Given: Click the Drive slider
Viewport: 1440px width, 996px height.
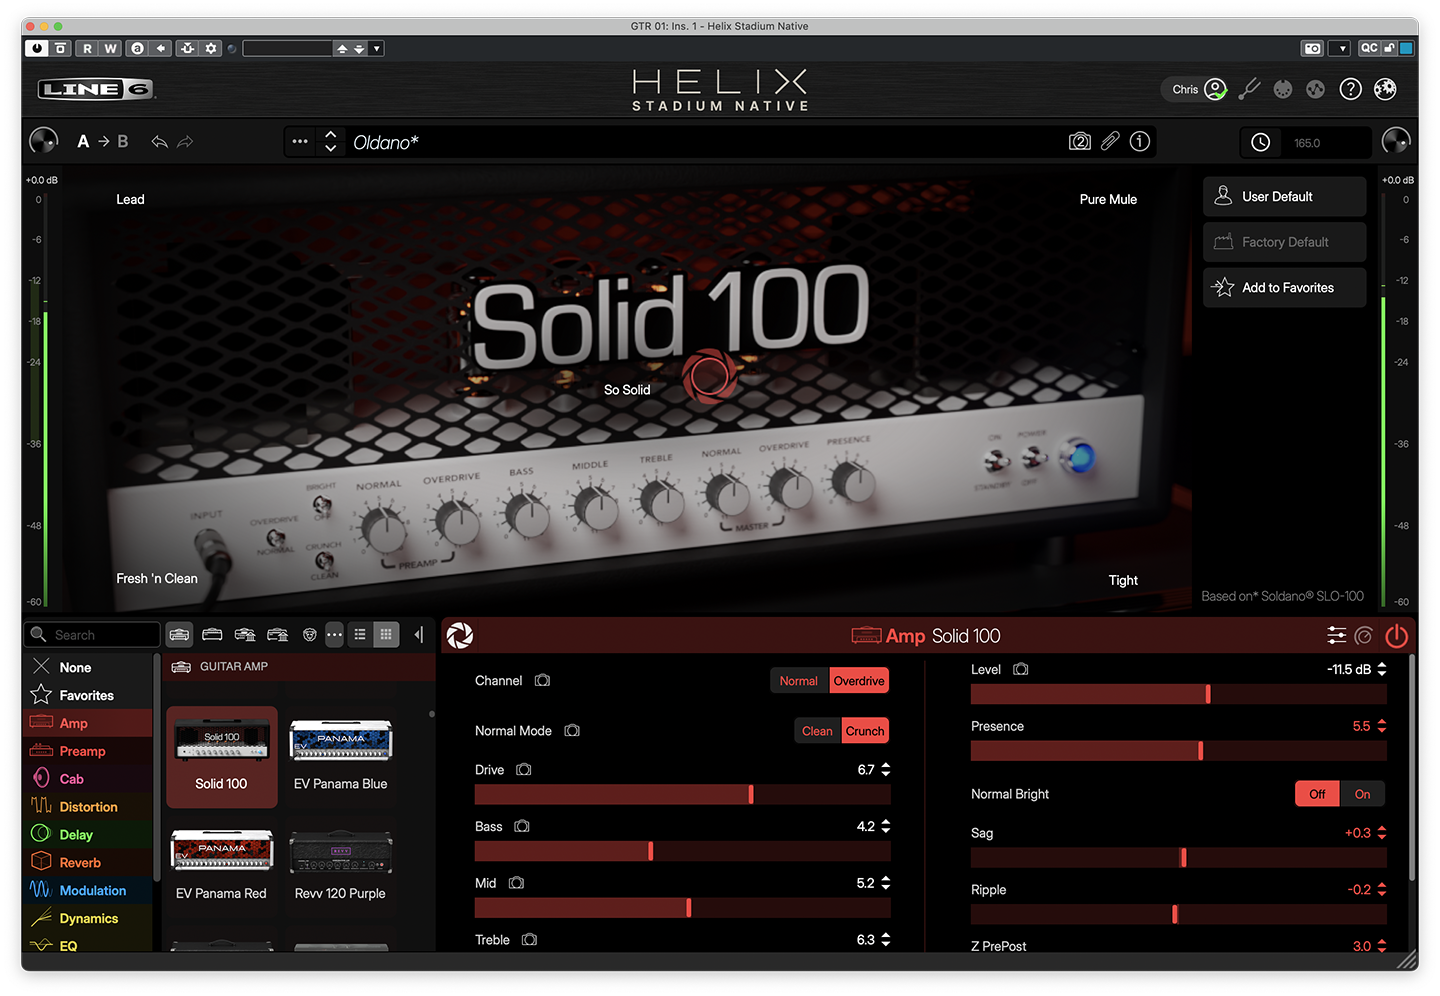Looking at the screenshot, I should pos(683,794).
